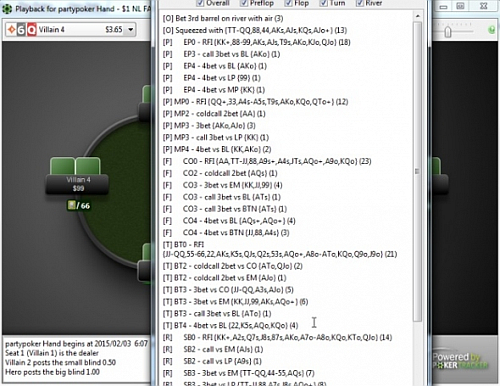Select 'MP4 - 4bet vs BL (KK,AKo)' row
500x386 pixels.
217,149
